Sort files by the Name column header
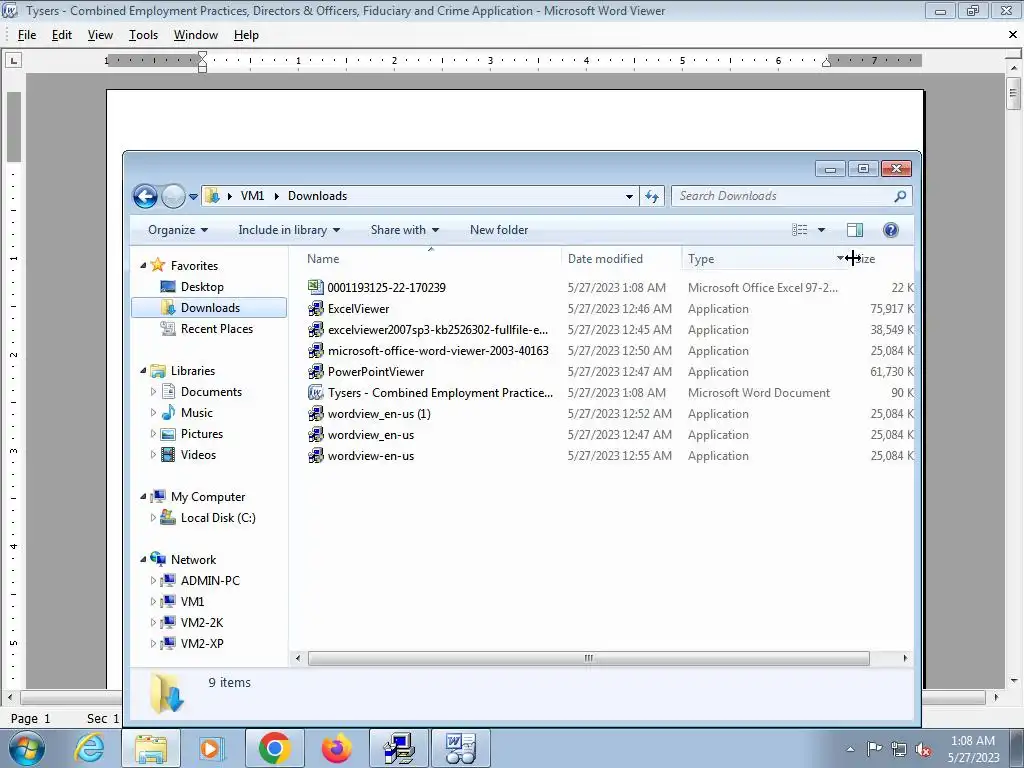The width and height of the screenshot is (1024, 768). click(430, 259)
